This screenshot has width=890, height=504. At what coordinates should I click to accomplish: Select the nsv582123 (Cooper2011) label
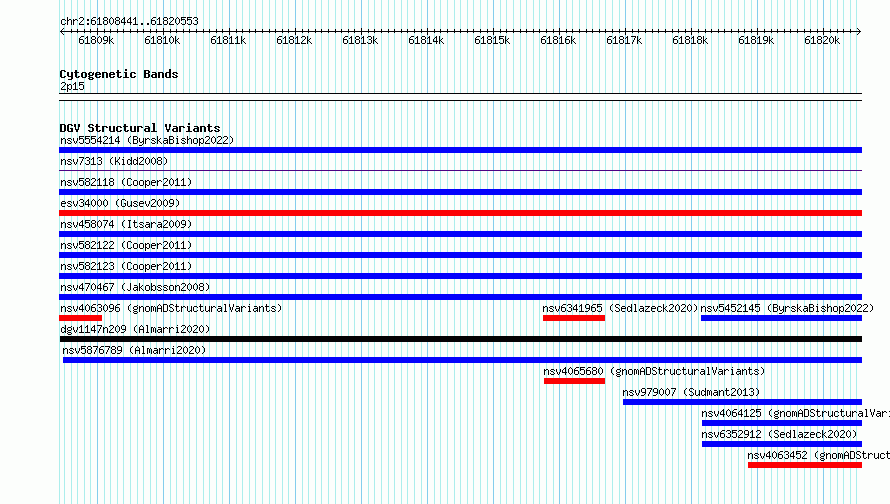[126, 266]
